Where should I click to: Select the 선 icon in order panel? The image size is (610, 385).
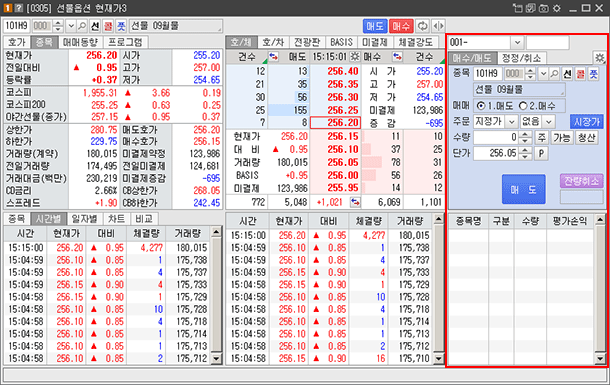(567, 74)
